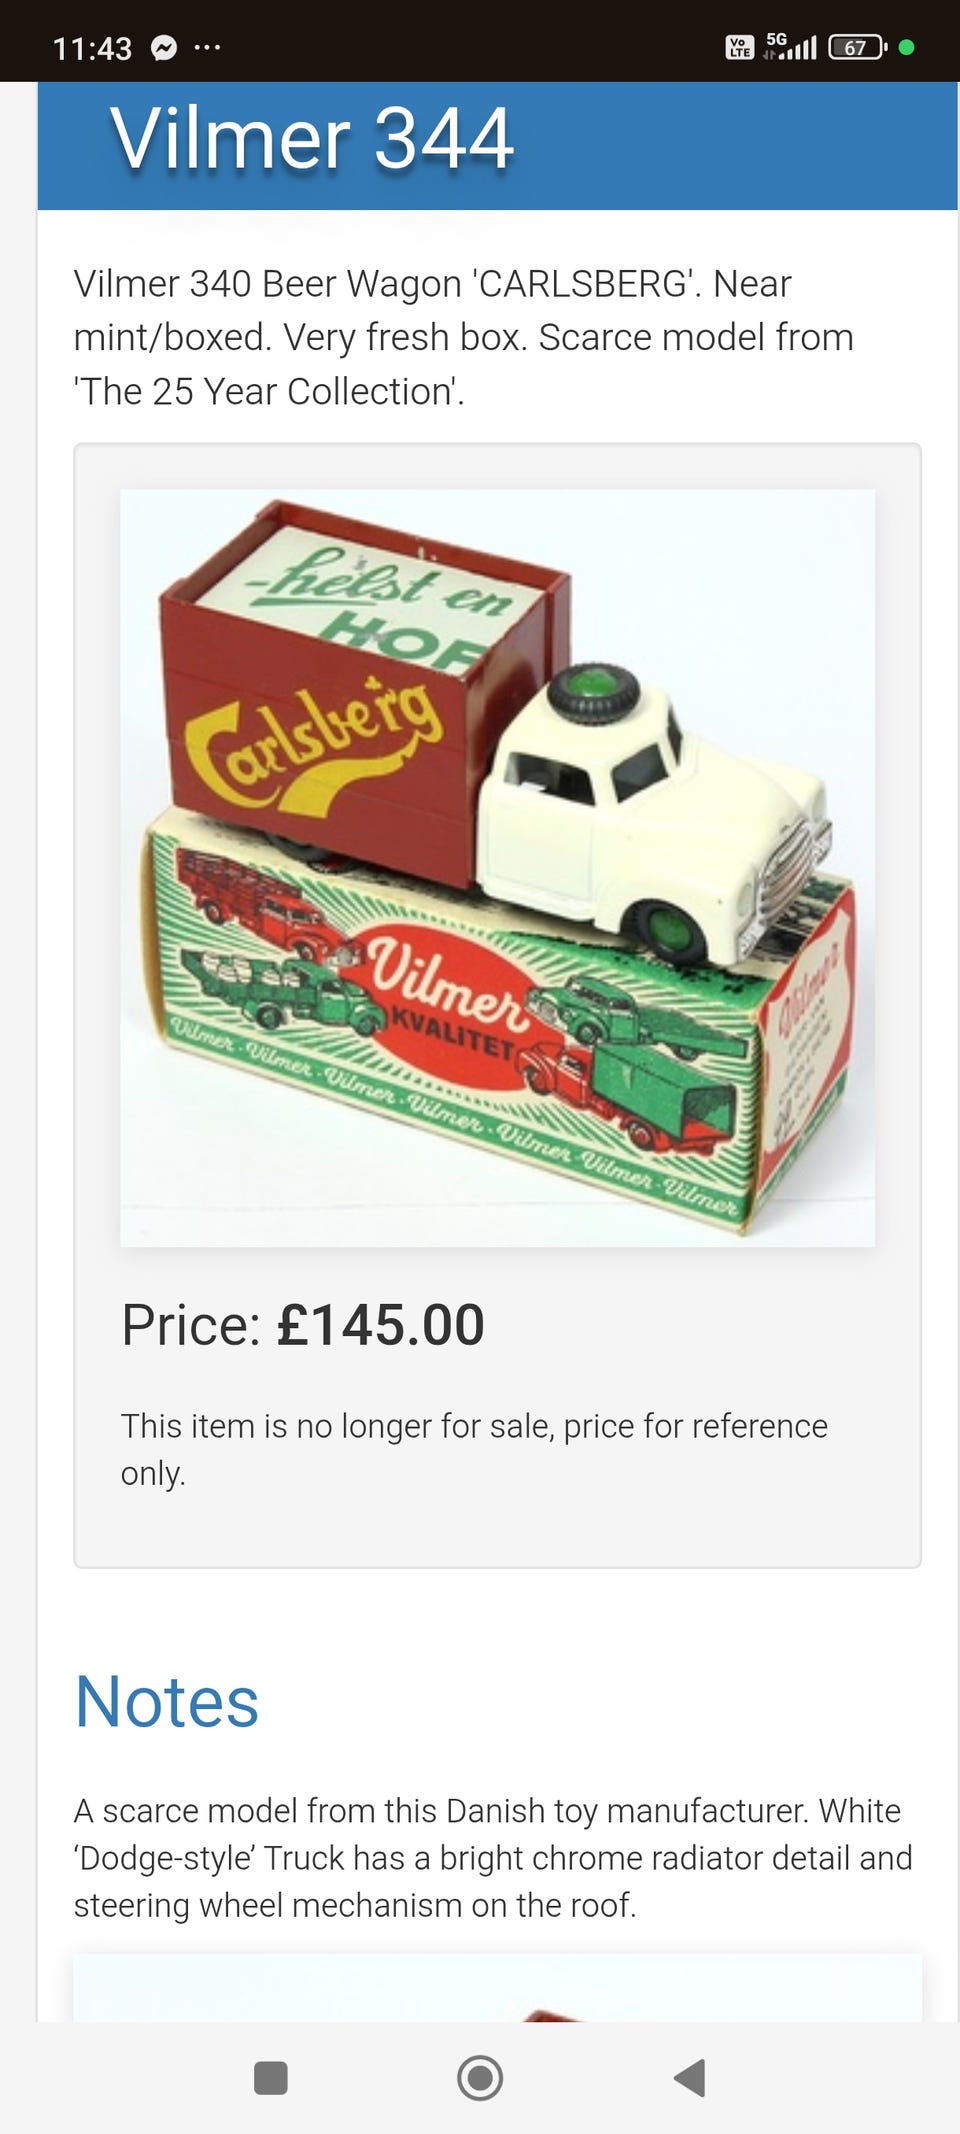Tap the battery indicator showing 67

point(857,47)
